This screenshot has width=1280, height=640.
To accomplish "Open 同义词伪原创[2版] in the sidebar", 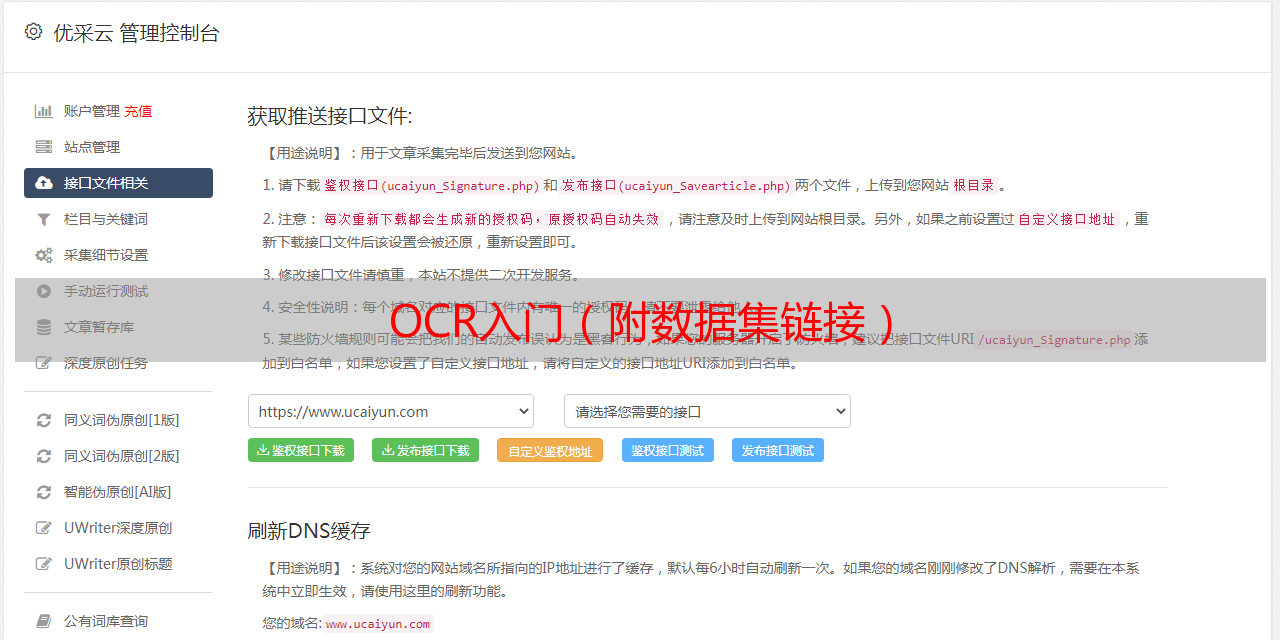I will (121, 456).
